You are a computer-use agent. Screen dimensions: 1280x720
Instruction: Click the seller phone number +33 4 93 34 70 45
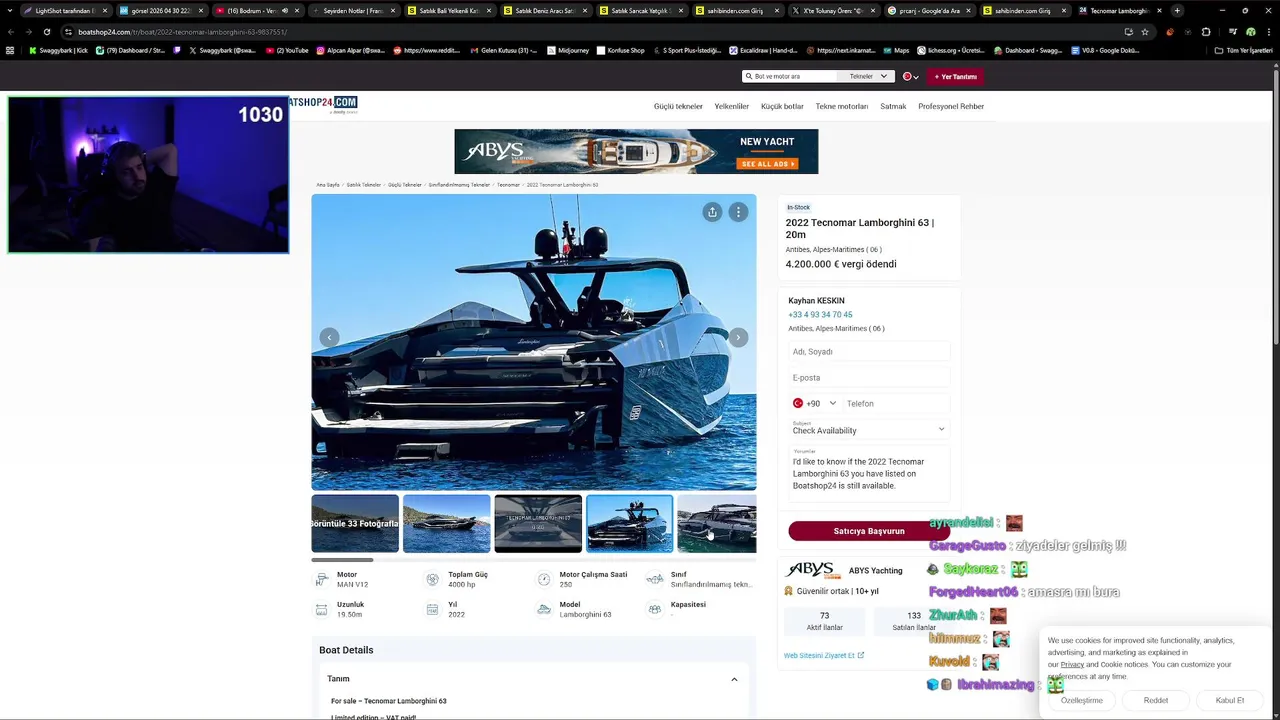tap(820, 314)
